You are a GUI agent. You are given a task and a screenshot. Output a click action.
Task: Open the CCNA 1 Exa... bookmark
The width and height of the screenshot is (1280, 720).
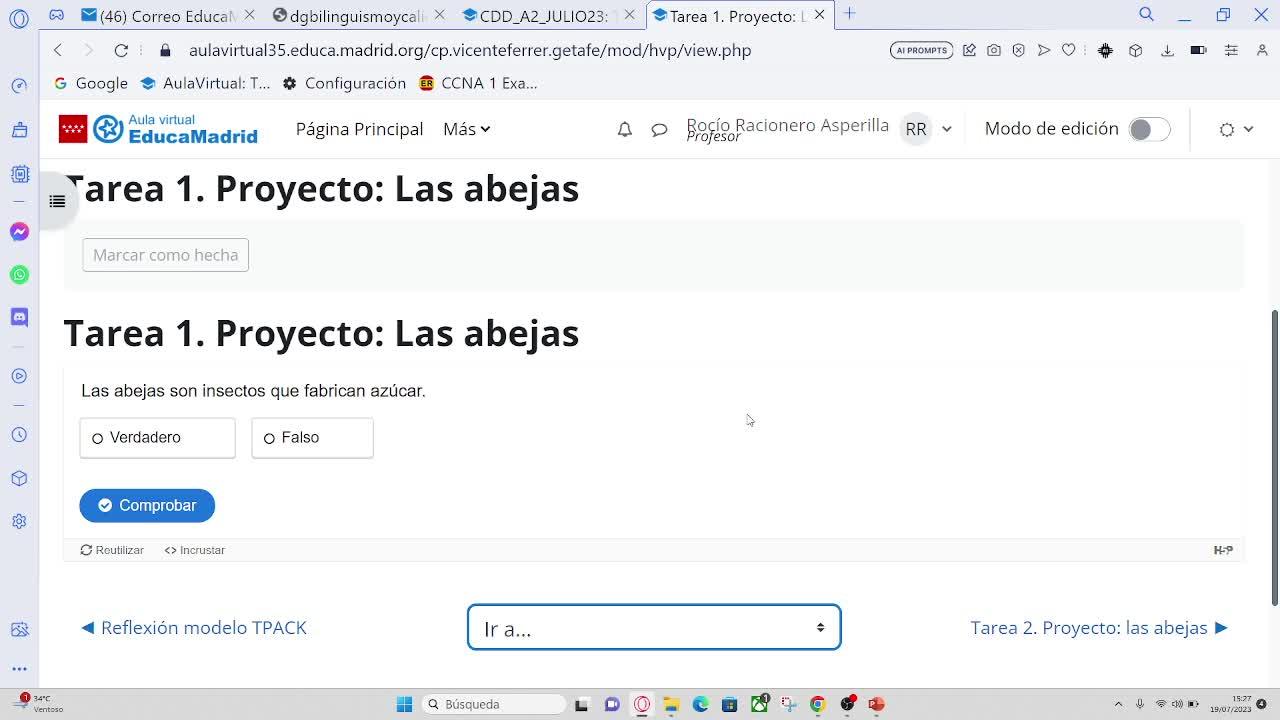[x=479, y=83]
